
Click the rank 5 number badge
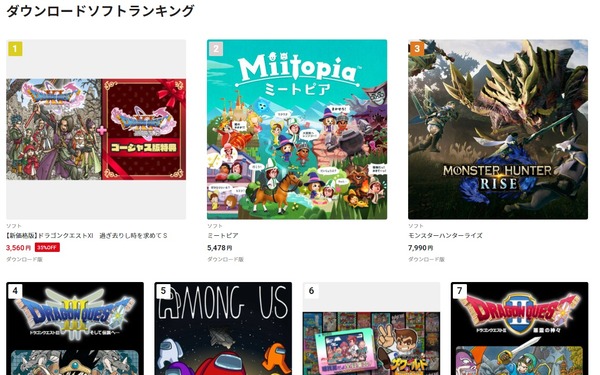163,291
